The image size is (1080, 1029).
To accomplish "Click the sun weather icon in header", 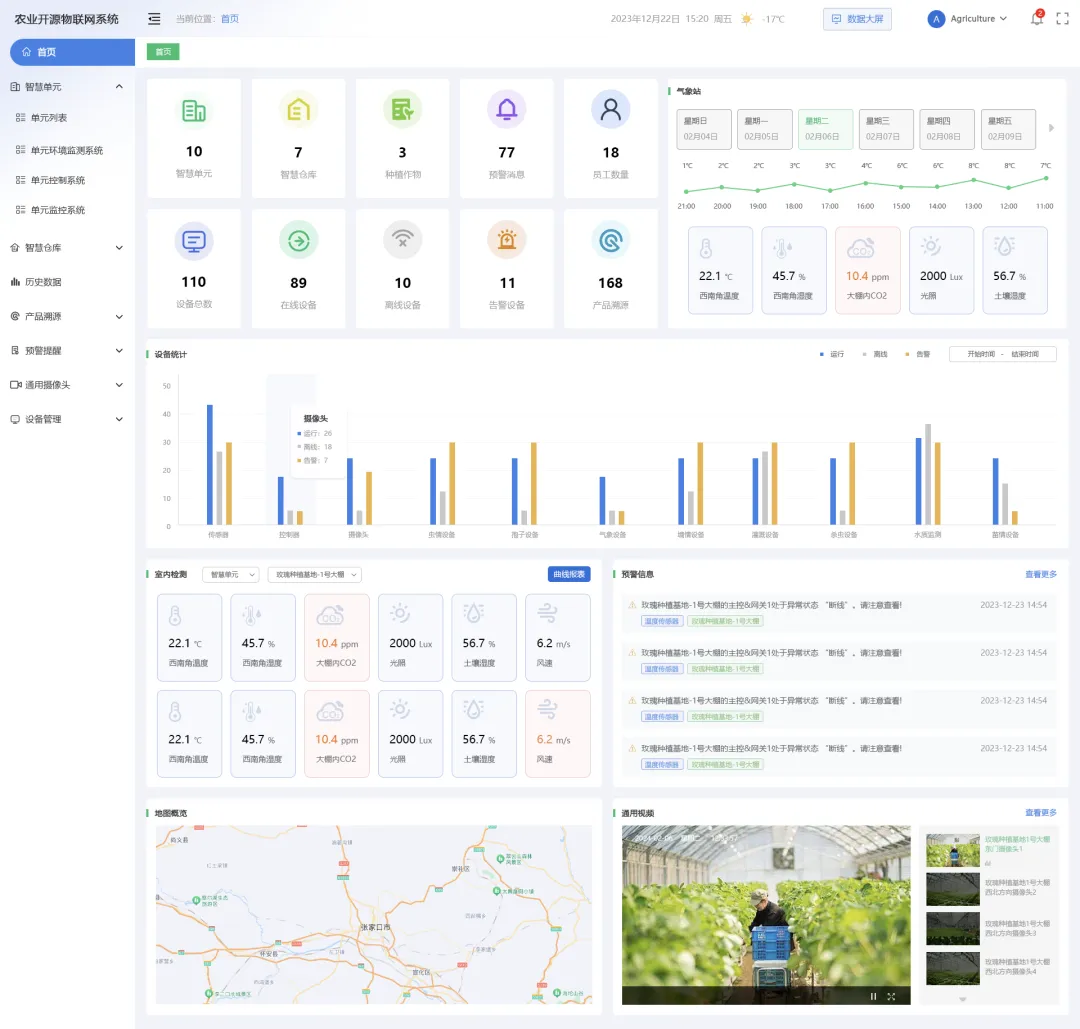I will 747,19.
